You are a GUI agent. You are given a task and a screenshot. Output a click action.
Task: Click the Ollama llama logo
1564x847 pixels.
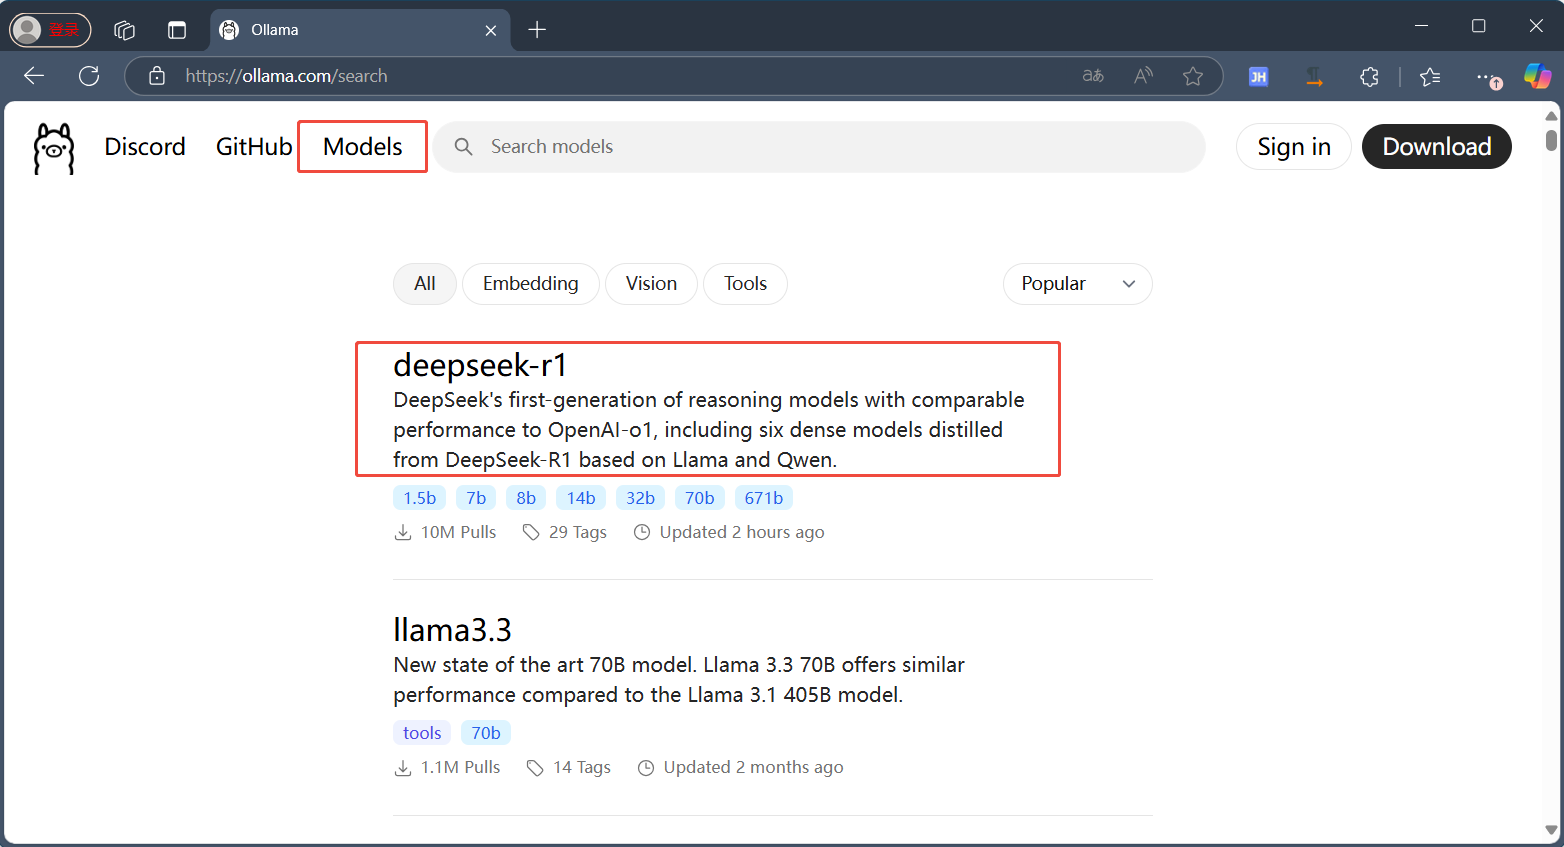pos(54,148)
